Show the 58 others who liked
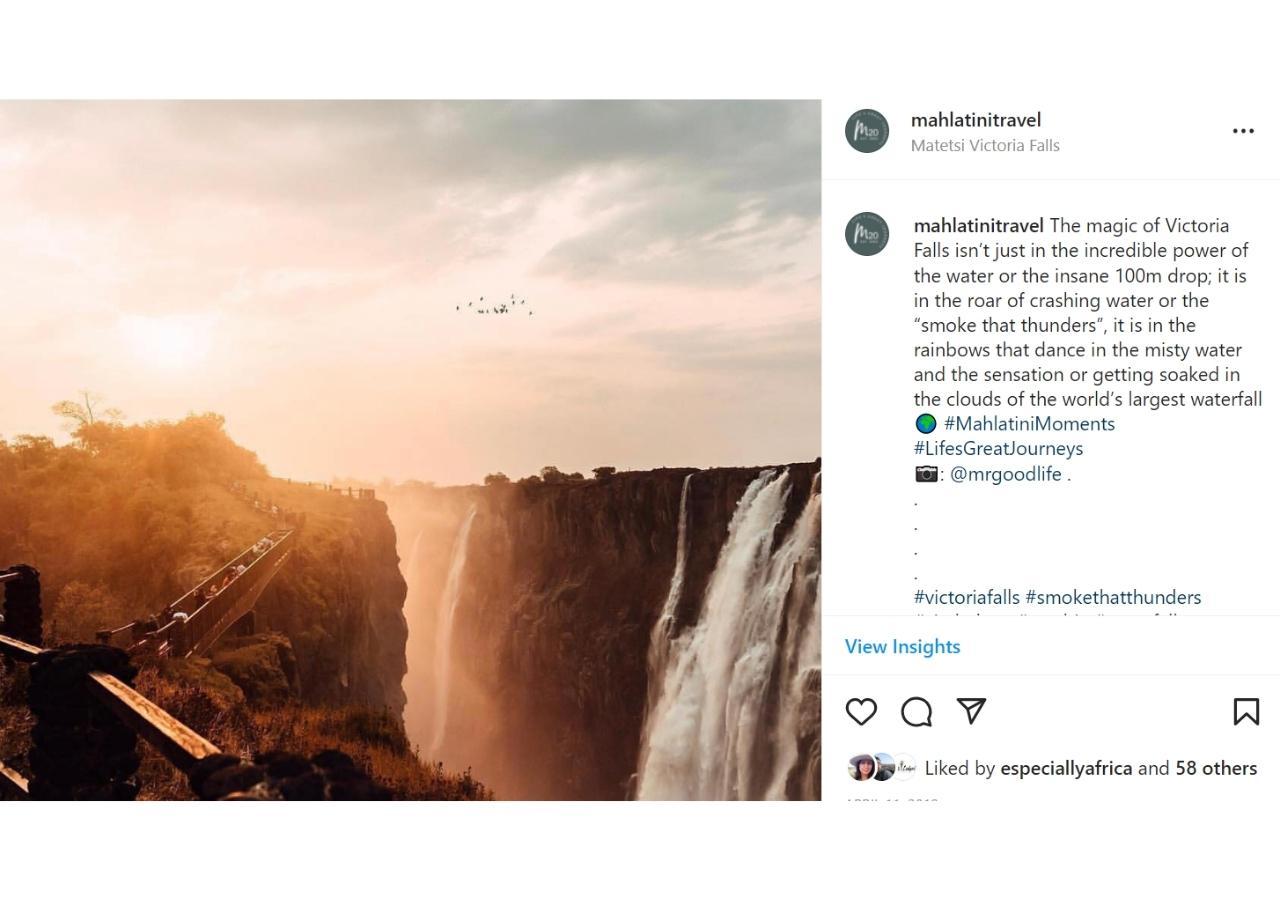This screenshot has height=900, width=1280. tap(1216, 768)
